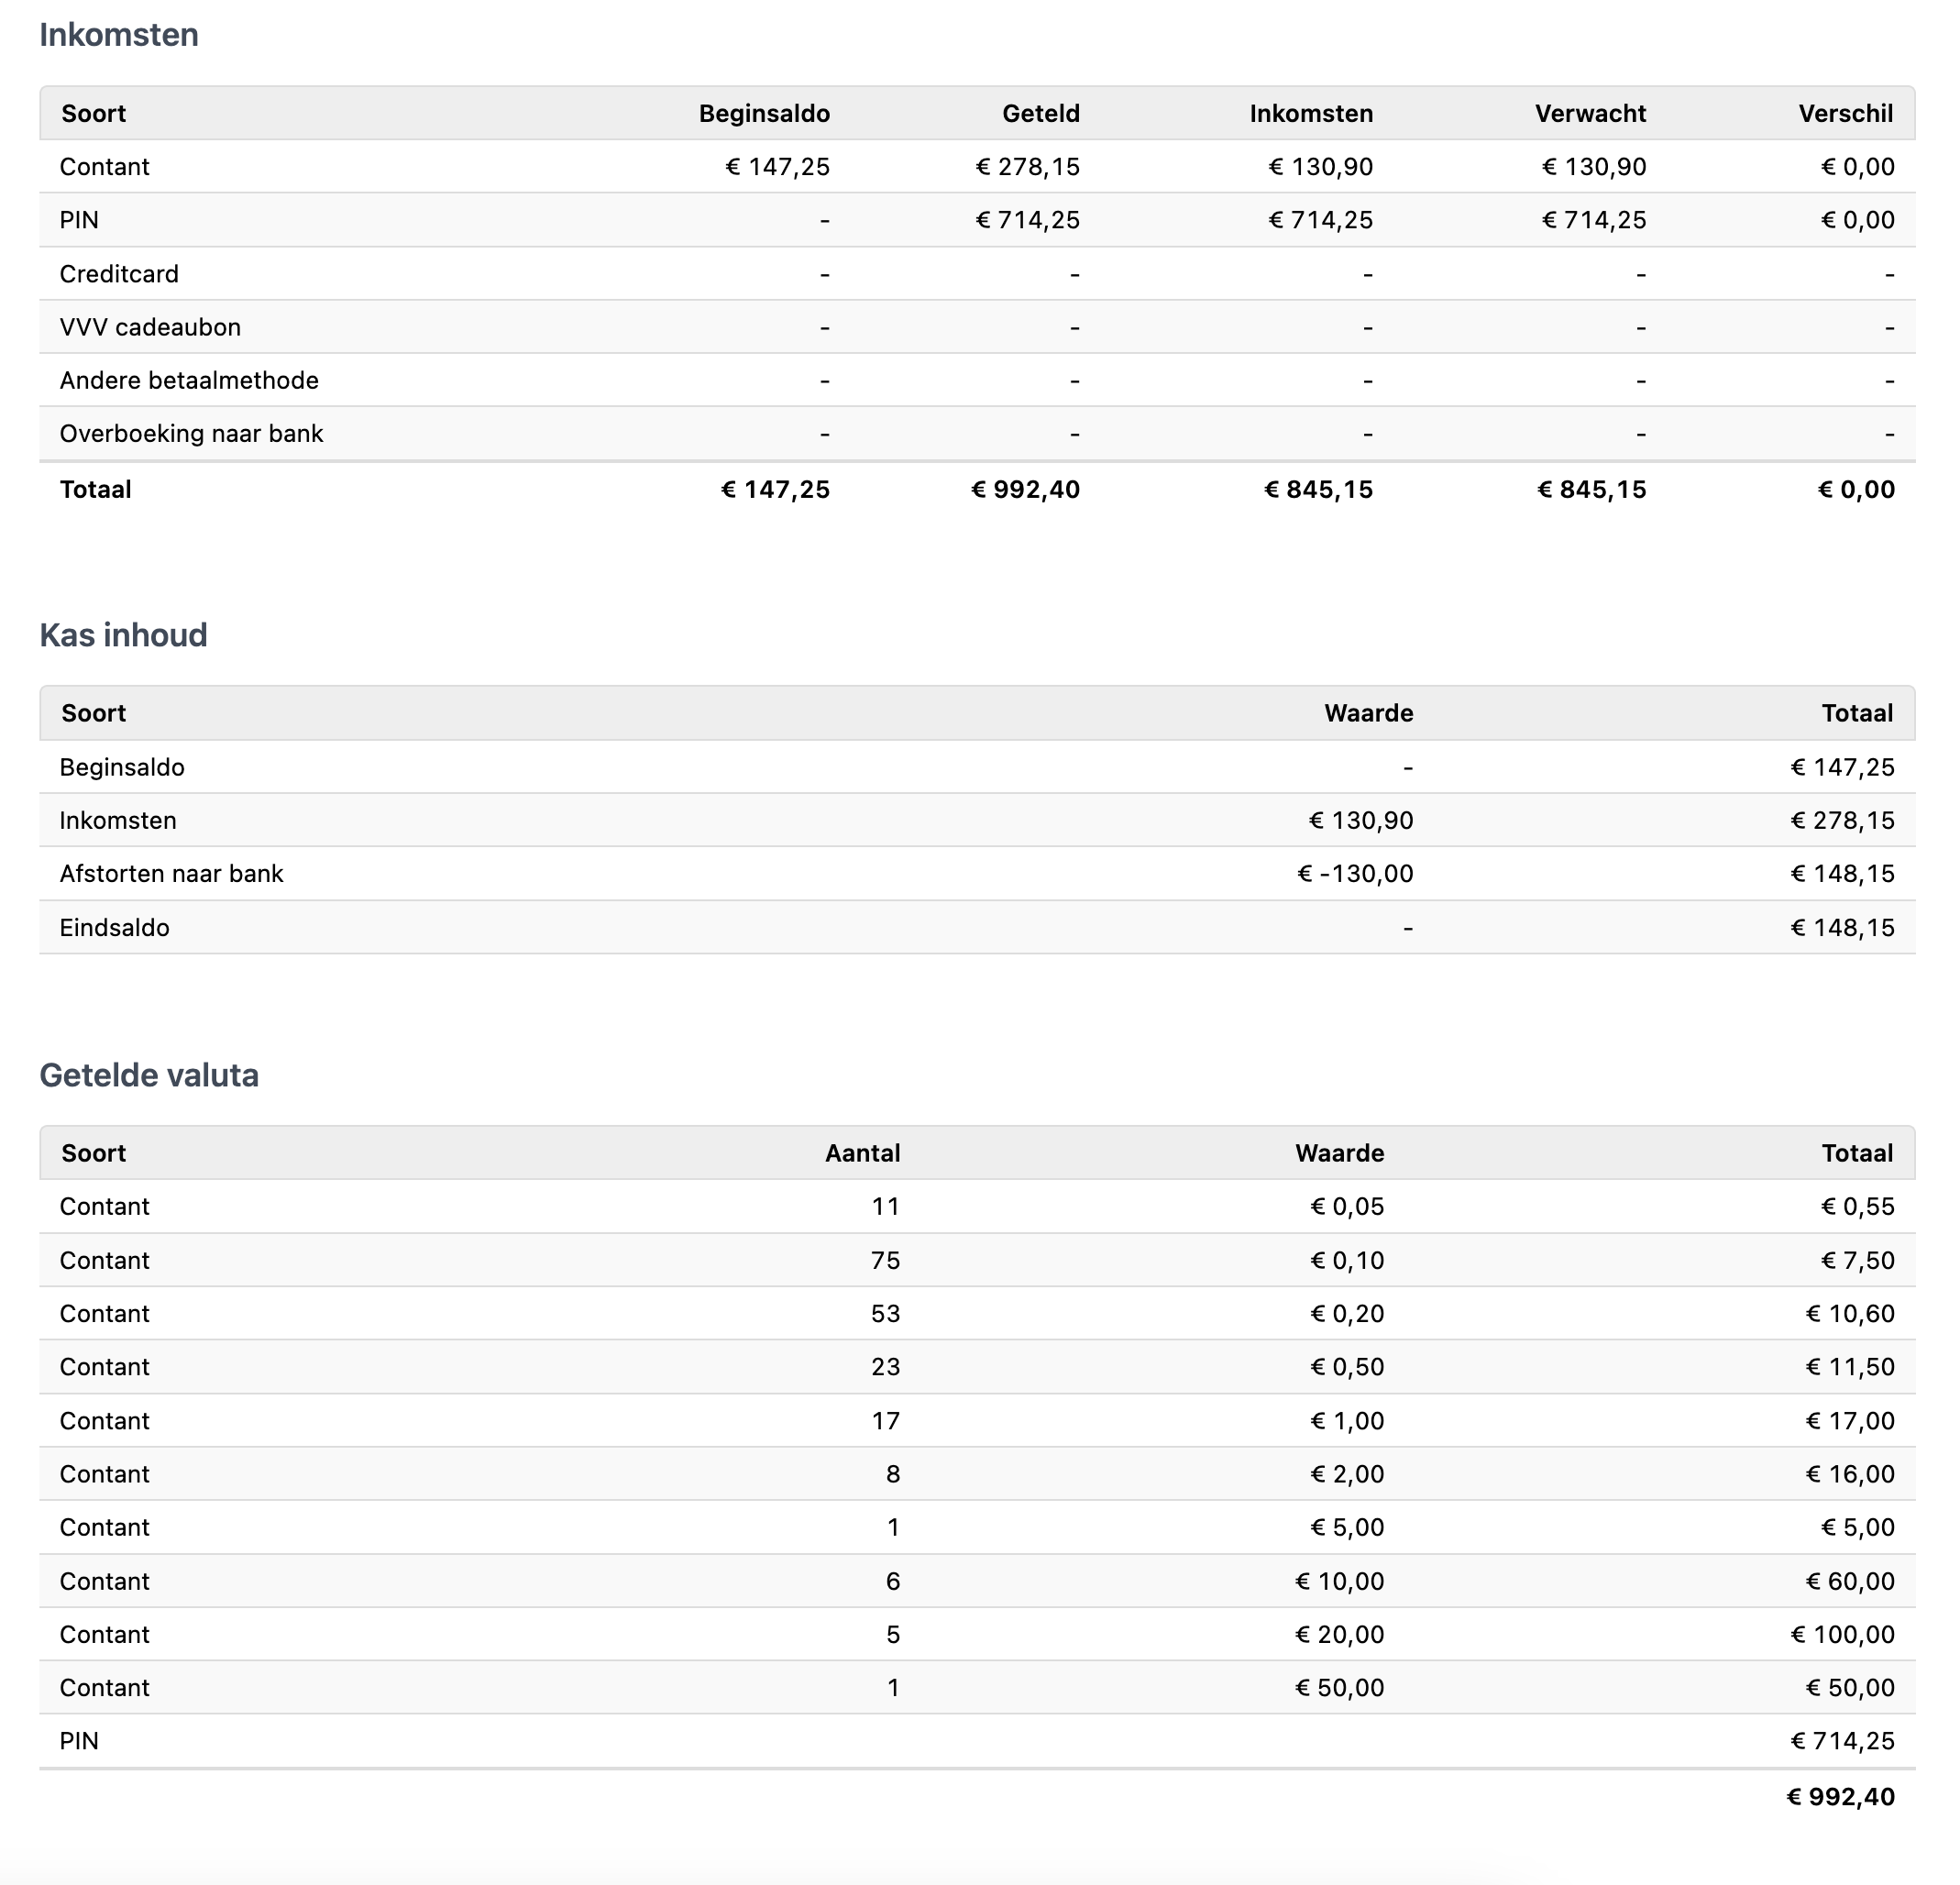1960x1885 pixels.
Task: Click the Kas inhoud section heading
Action: coord(123,635)
